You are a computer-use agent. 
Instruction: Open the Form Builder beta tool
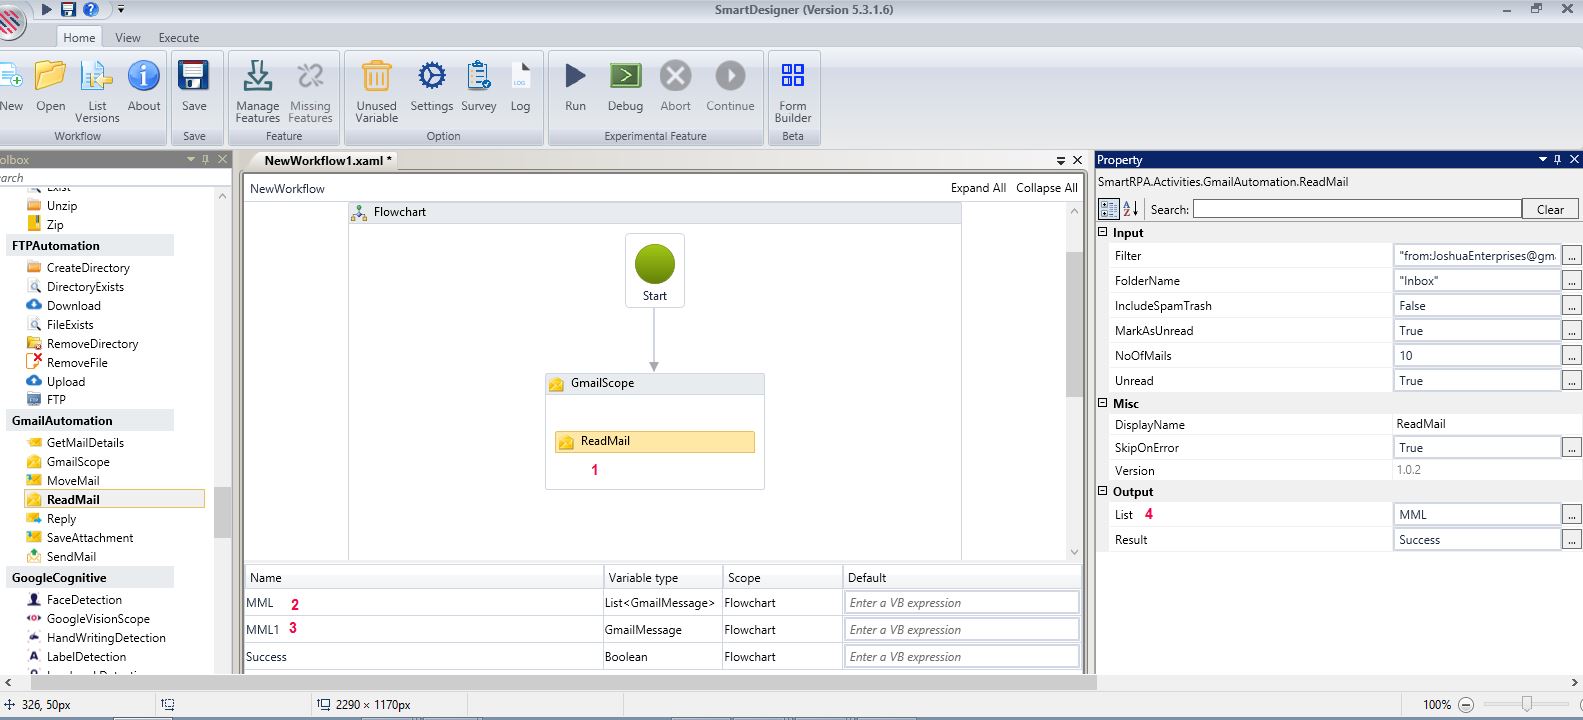[792, 77]
